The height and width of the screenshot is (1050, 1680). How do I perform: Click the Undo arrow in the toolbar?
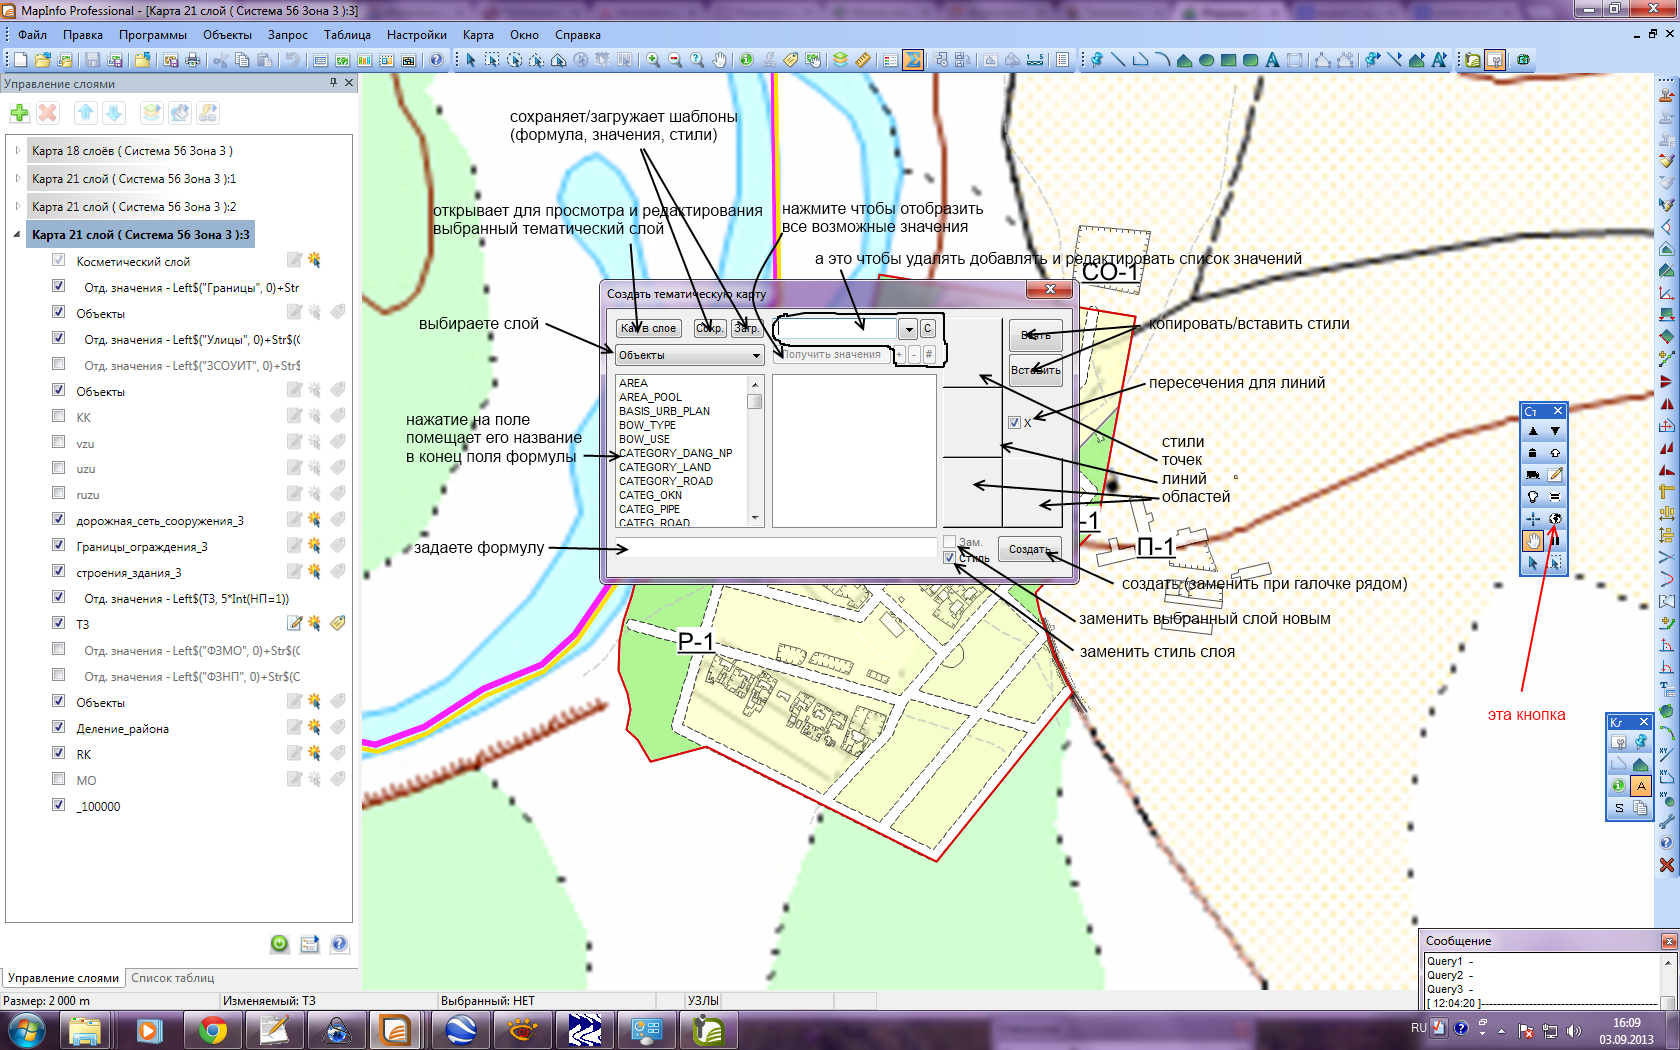click(x=291, y=60)
